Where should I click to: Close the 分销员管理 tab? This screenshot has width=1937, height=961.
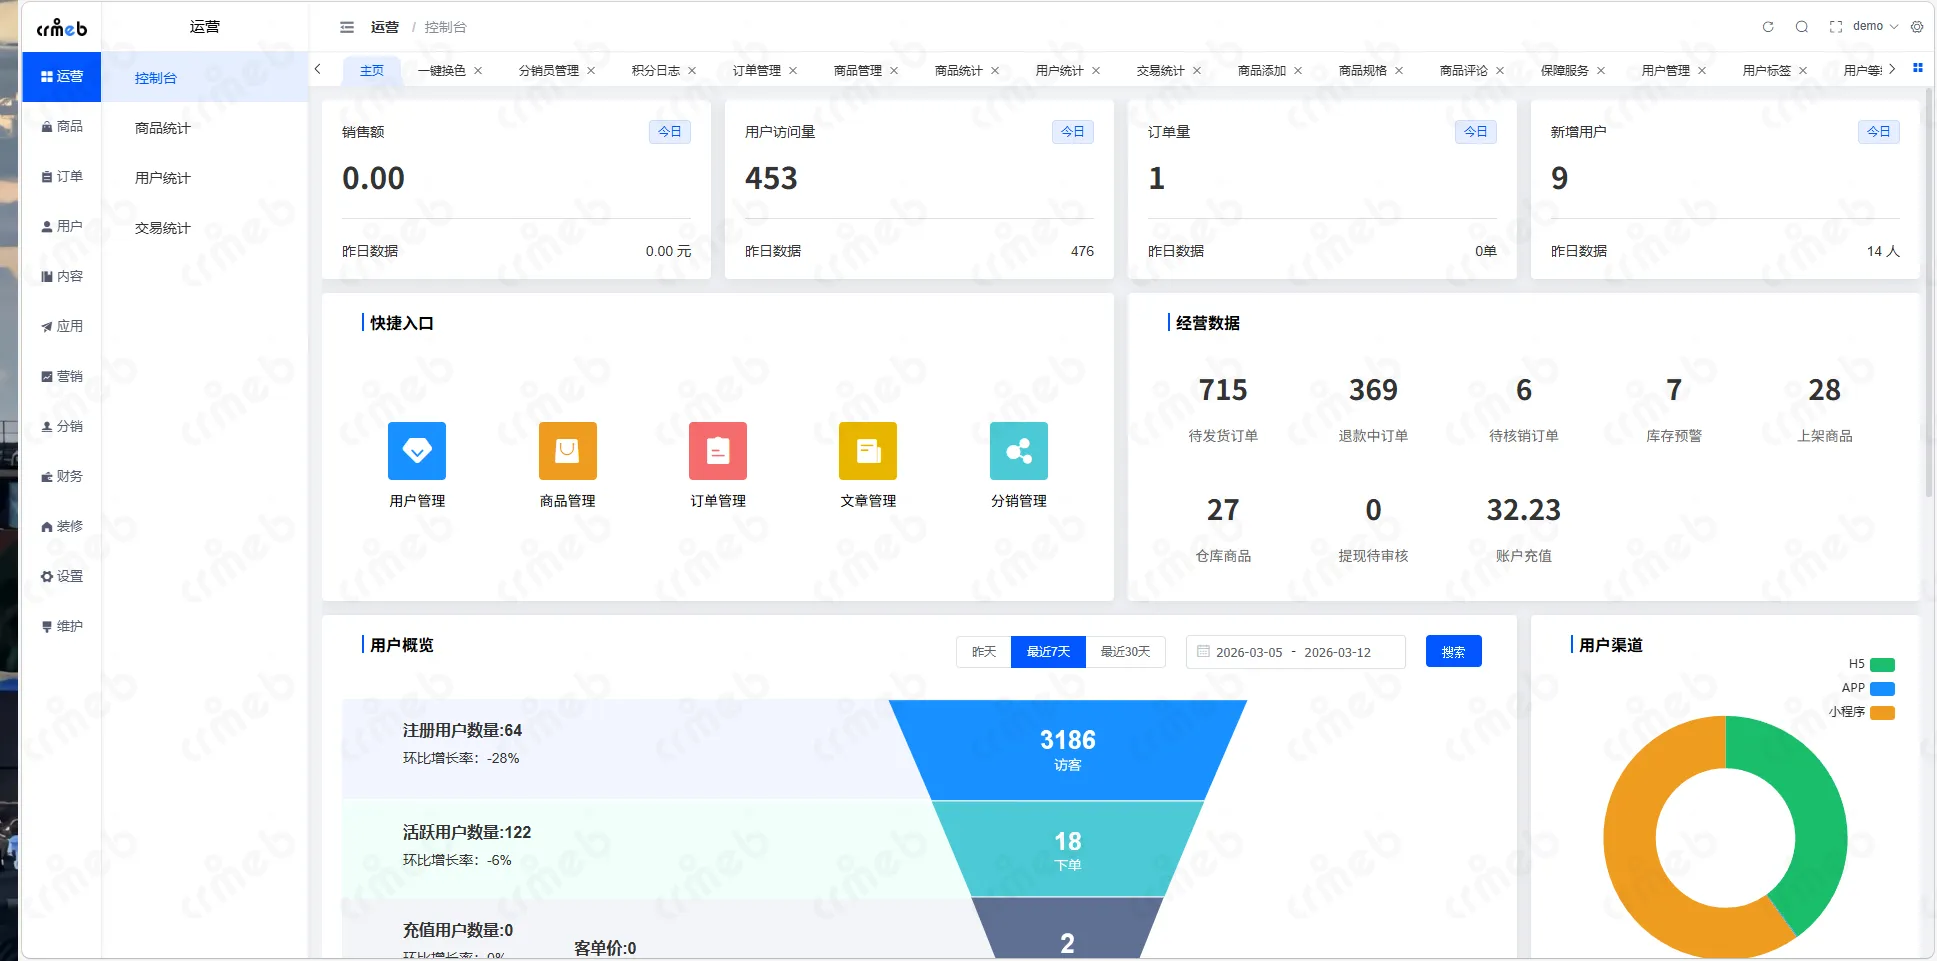pos(591,70)
